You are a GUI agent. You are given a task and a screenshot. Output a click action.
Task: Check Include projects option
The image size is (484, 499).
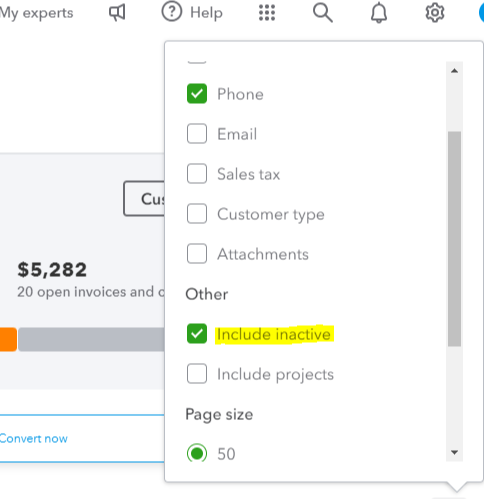coord(197,374)
